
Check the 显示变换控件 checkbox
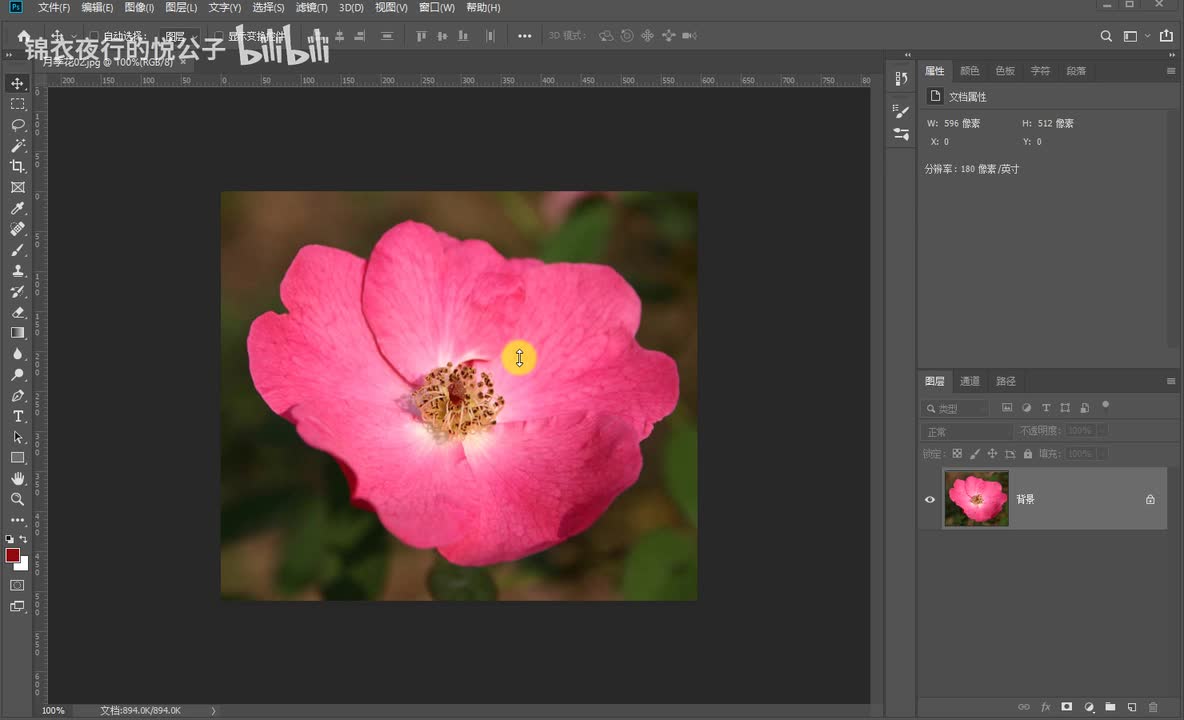219,36
